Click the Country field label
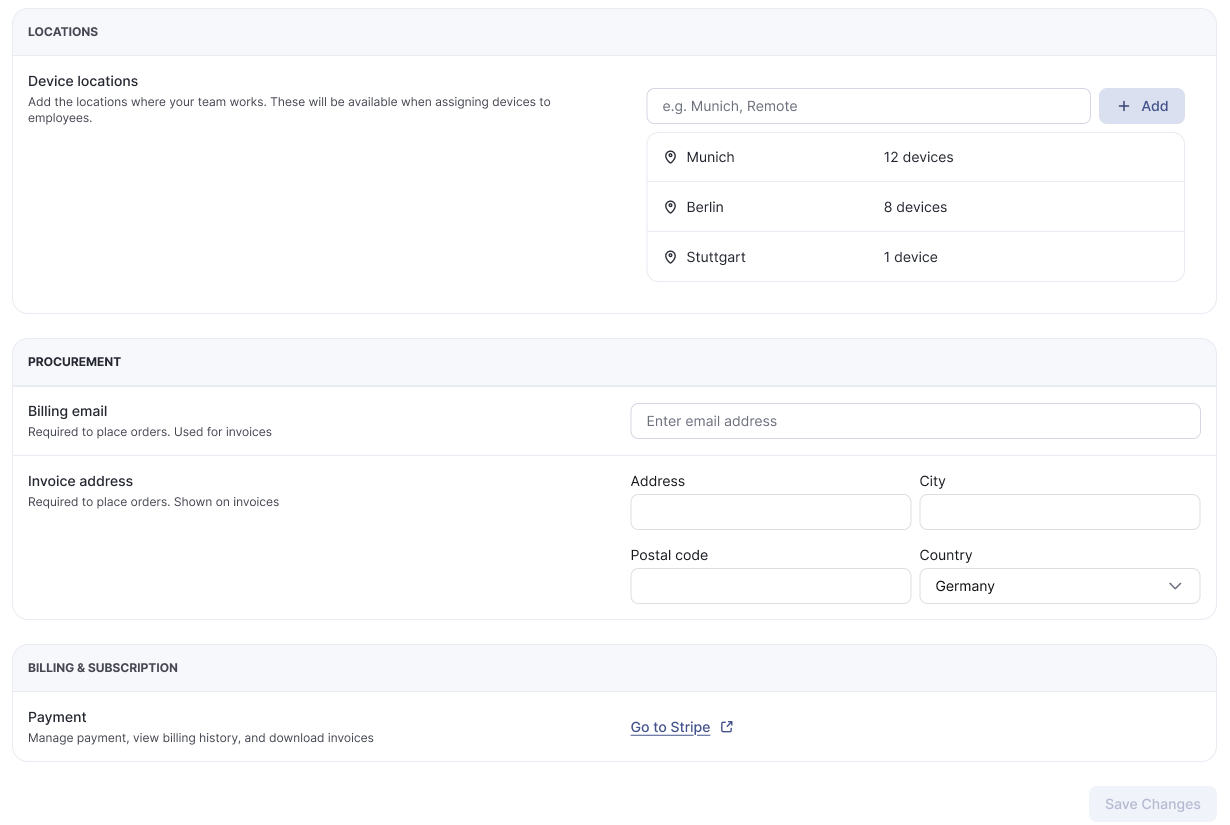1230x825 pixels. point(946,555)
